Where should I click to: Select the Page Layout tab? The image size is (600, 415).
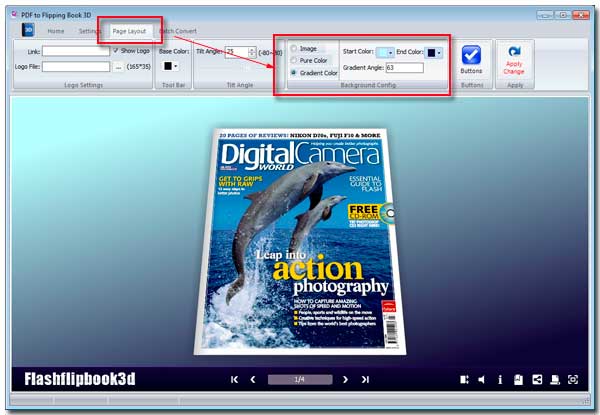pyautogui.click(x=129, y=31)
